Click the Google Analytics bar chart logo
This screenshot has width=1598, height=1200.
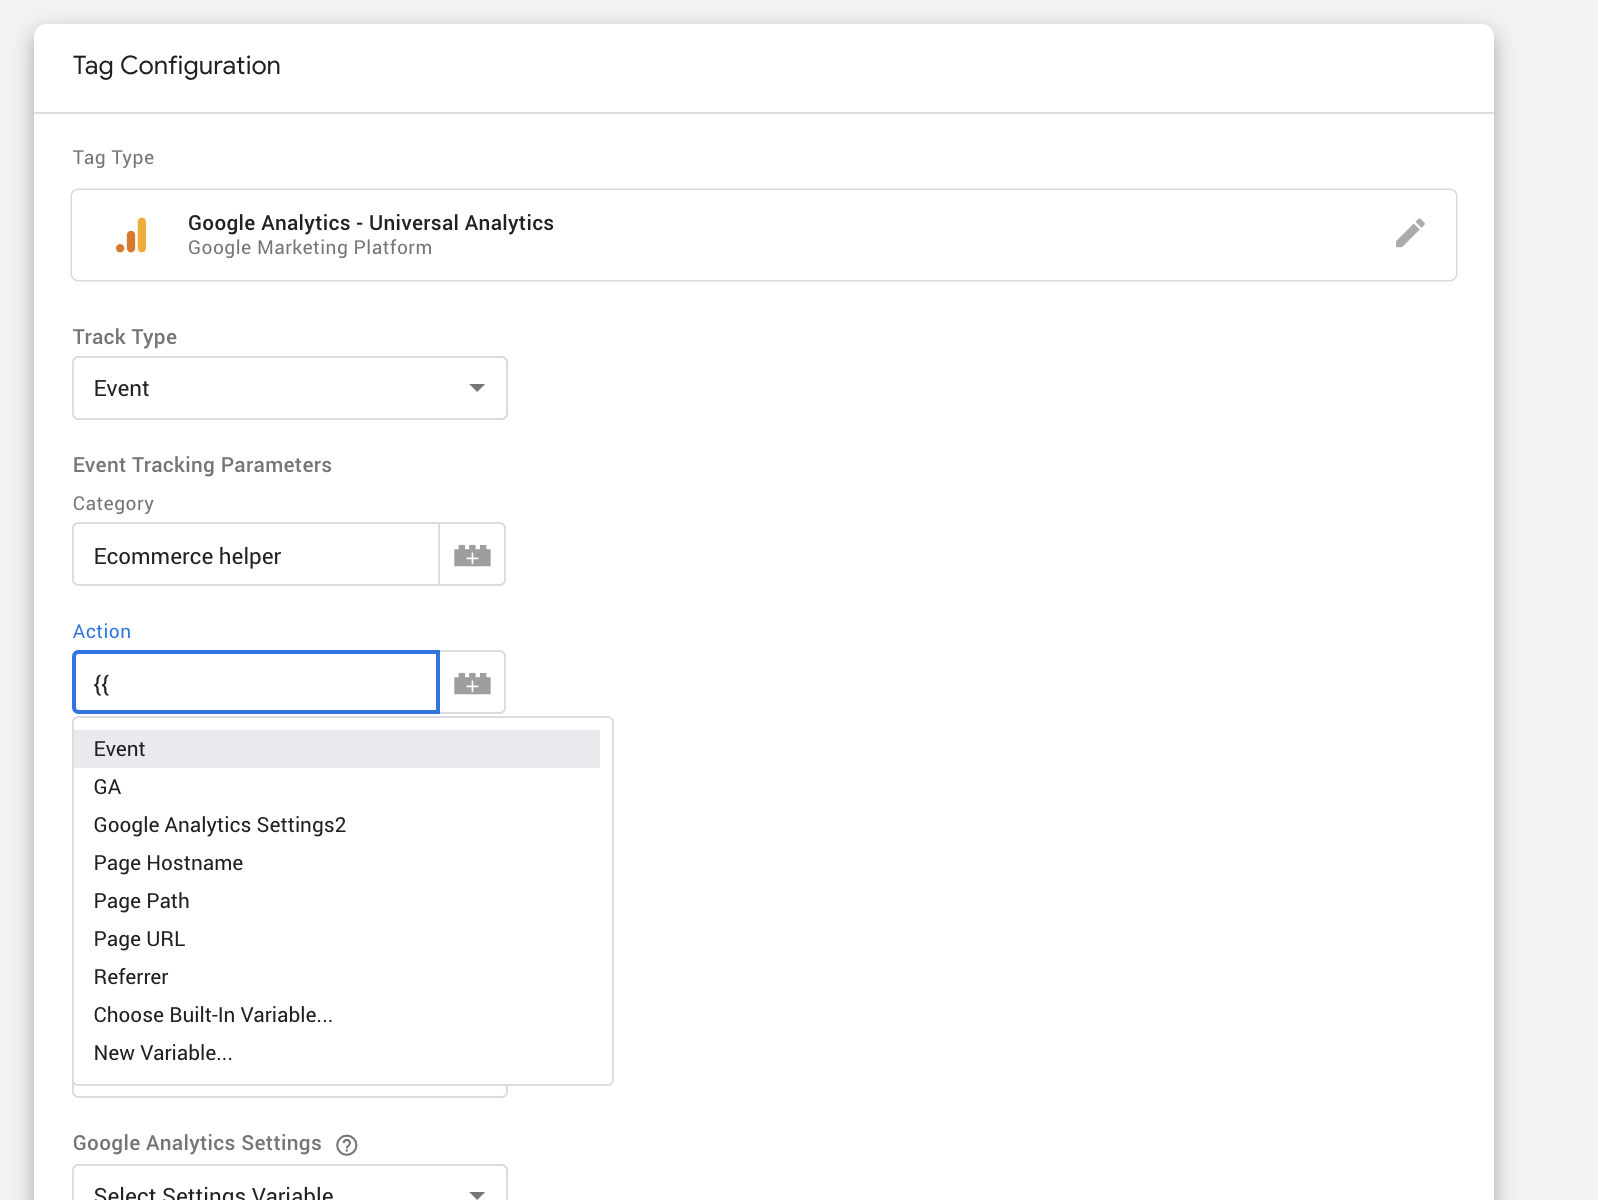[131, 235]
